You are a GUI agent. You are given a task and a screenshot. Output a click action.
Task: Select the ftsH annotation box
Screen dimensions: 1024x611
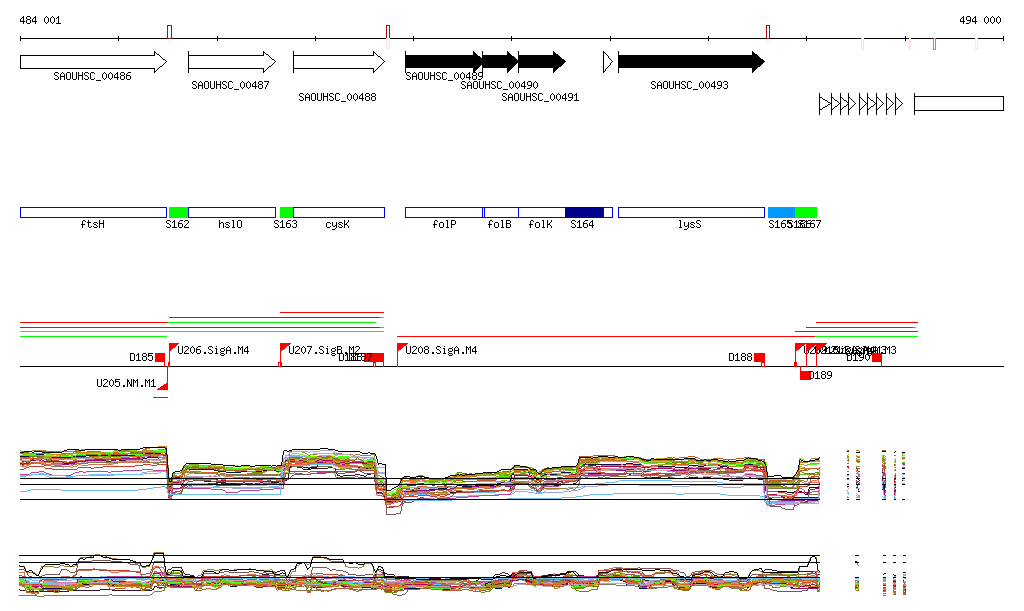pos(92,212)
